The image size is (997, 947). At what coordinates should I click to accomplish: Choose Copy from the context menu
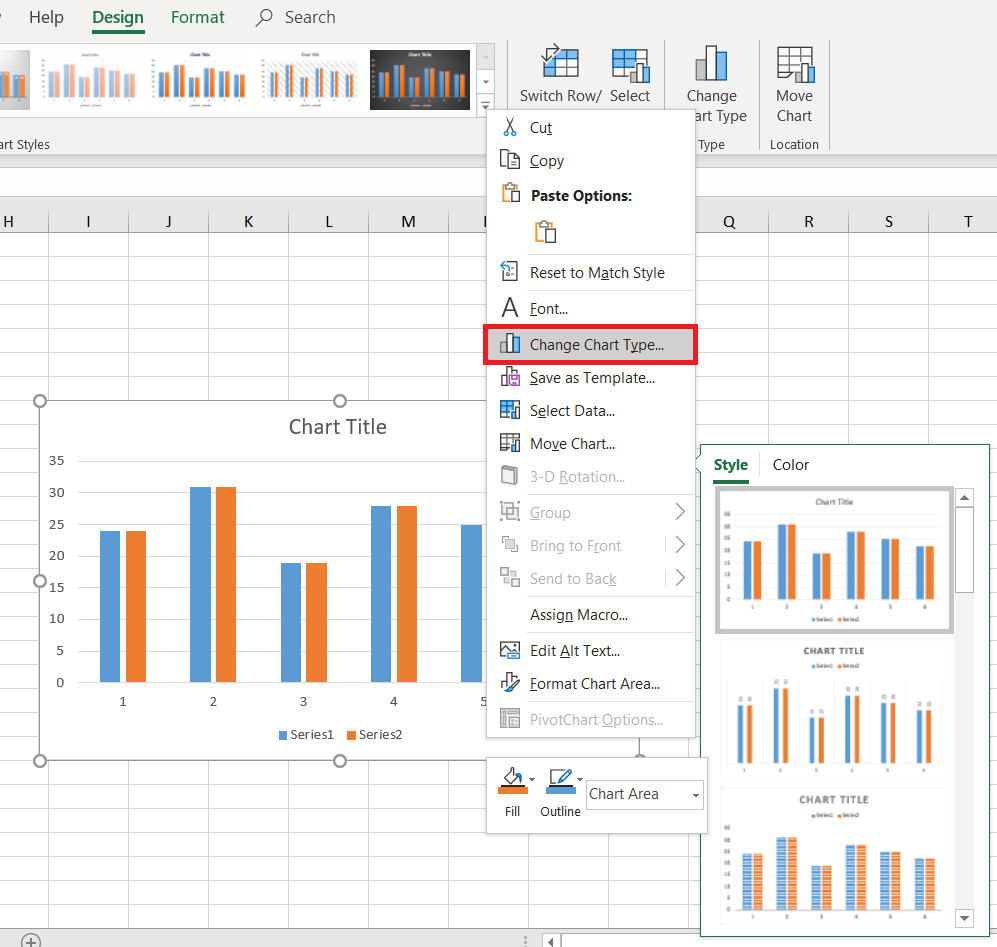click(546, 161)
